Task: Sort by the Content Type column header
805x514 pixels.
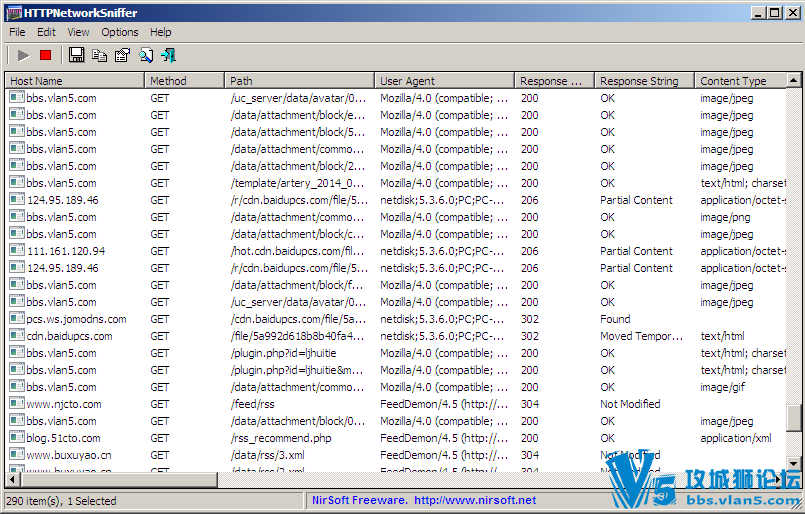Action: click(x=740, y=81)
